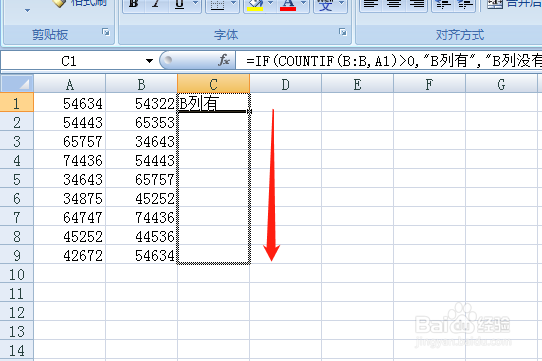This screenshot has height=361, width=542.
Task: Select cell A8 containing 45252
Action: tap(70, 236)
